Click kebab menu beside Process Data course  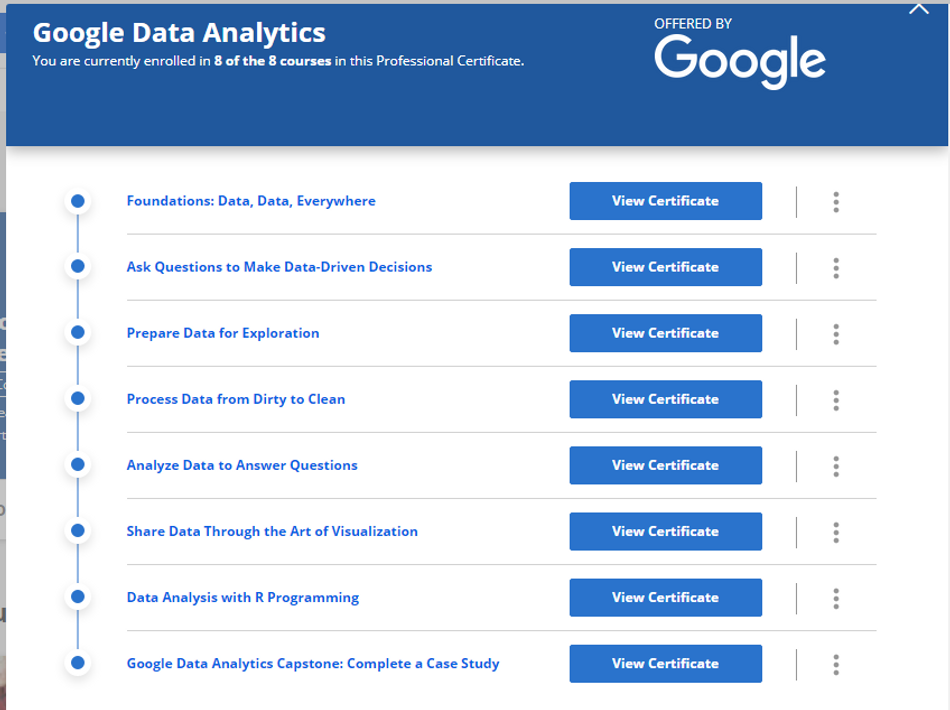tap(836, 400)
